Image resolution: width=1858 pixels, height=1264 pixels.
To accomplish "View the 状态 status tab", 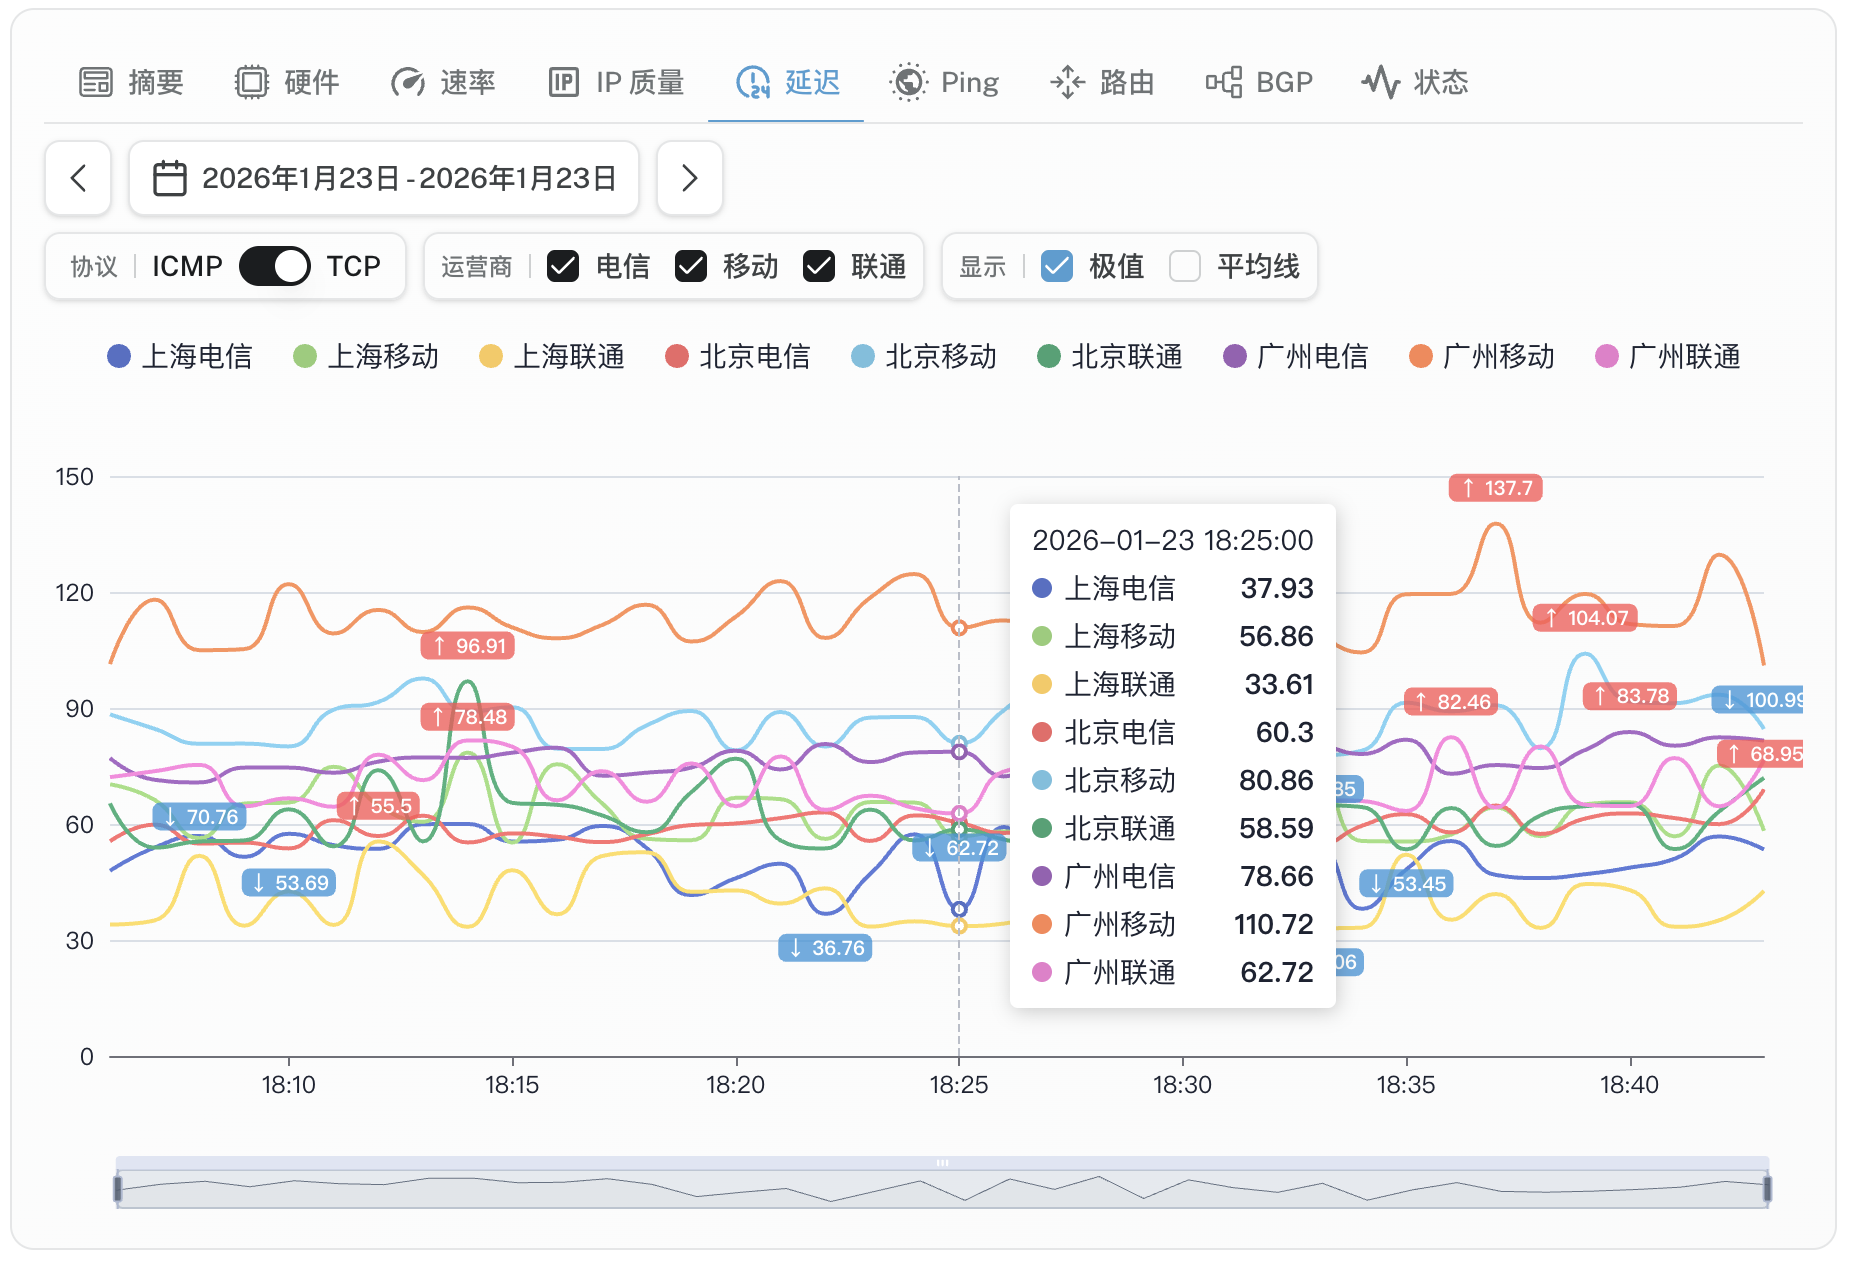I will pos(1415,82).
